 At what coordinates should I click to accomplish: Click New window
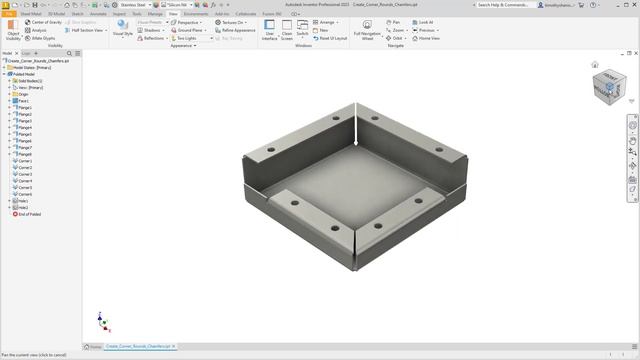320,30
